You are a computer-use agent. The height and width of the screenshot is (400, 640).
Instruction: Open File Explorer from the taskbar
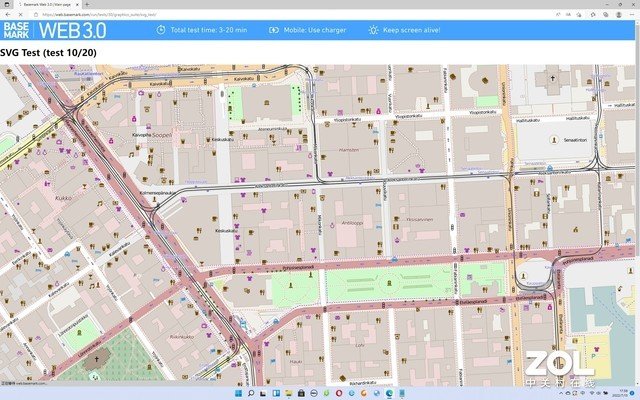click(289, 393)
